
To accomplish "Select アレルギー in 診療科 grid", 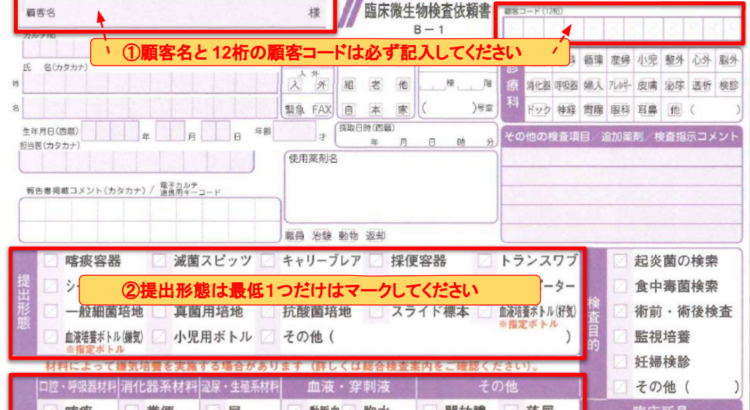I will coord(620,85).
